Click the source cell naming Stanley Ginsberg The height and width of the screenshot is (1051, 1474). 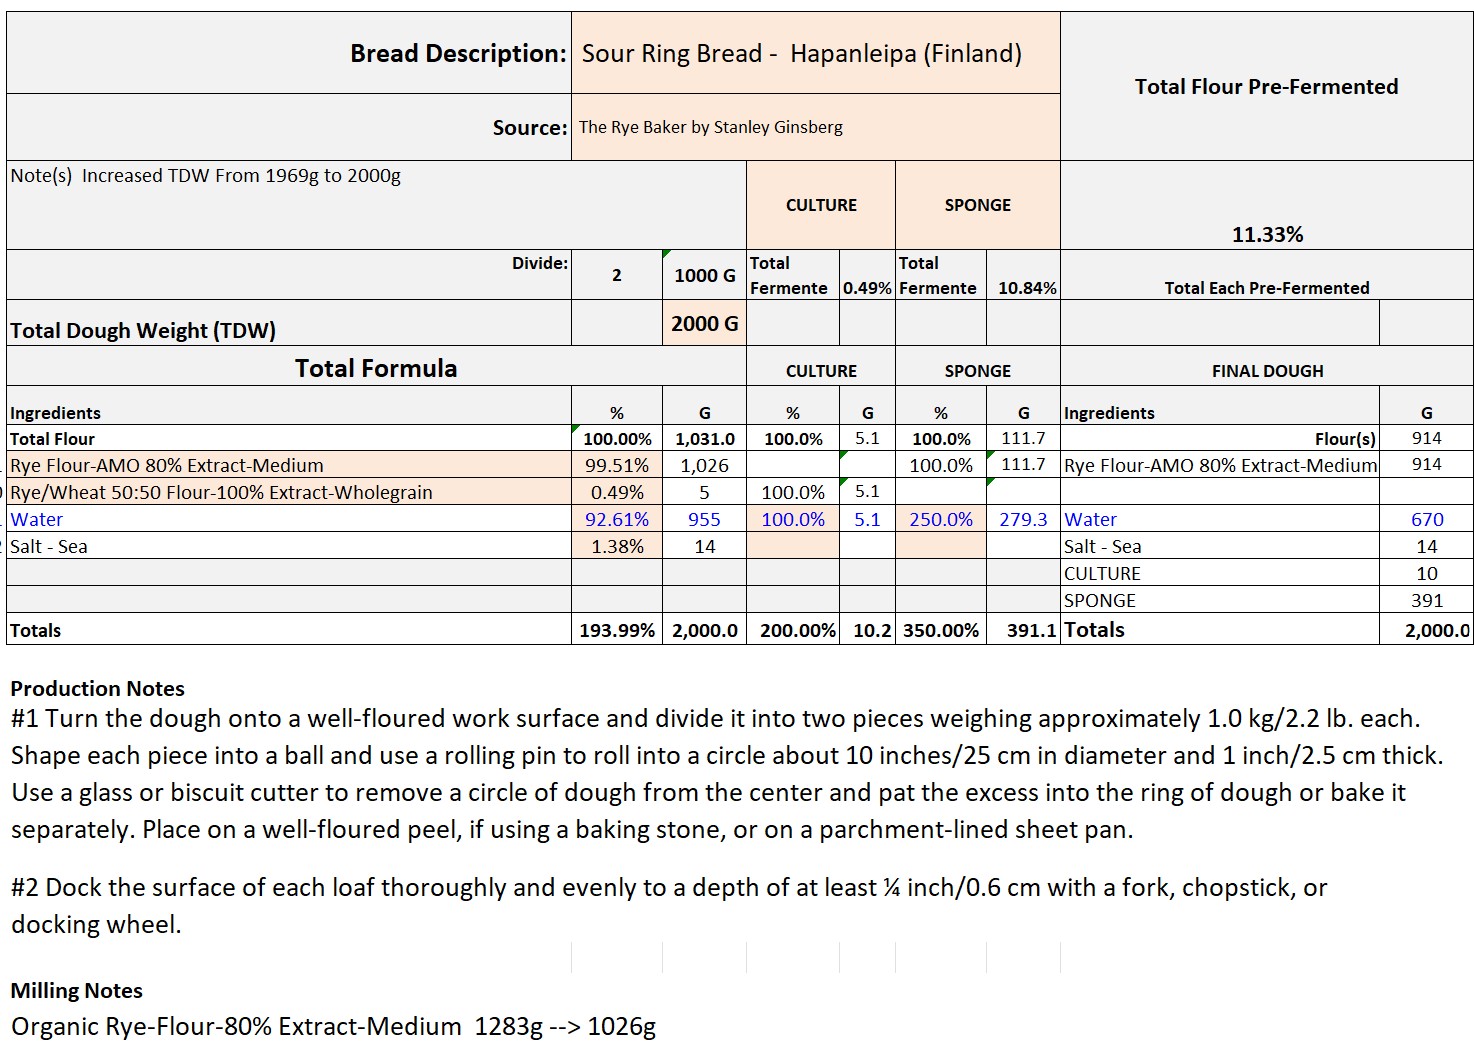pyautogui.click(x=814, y=127)
